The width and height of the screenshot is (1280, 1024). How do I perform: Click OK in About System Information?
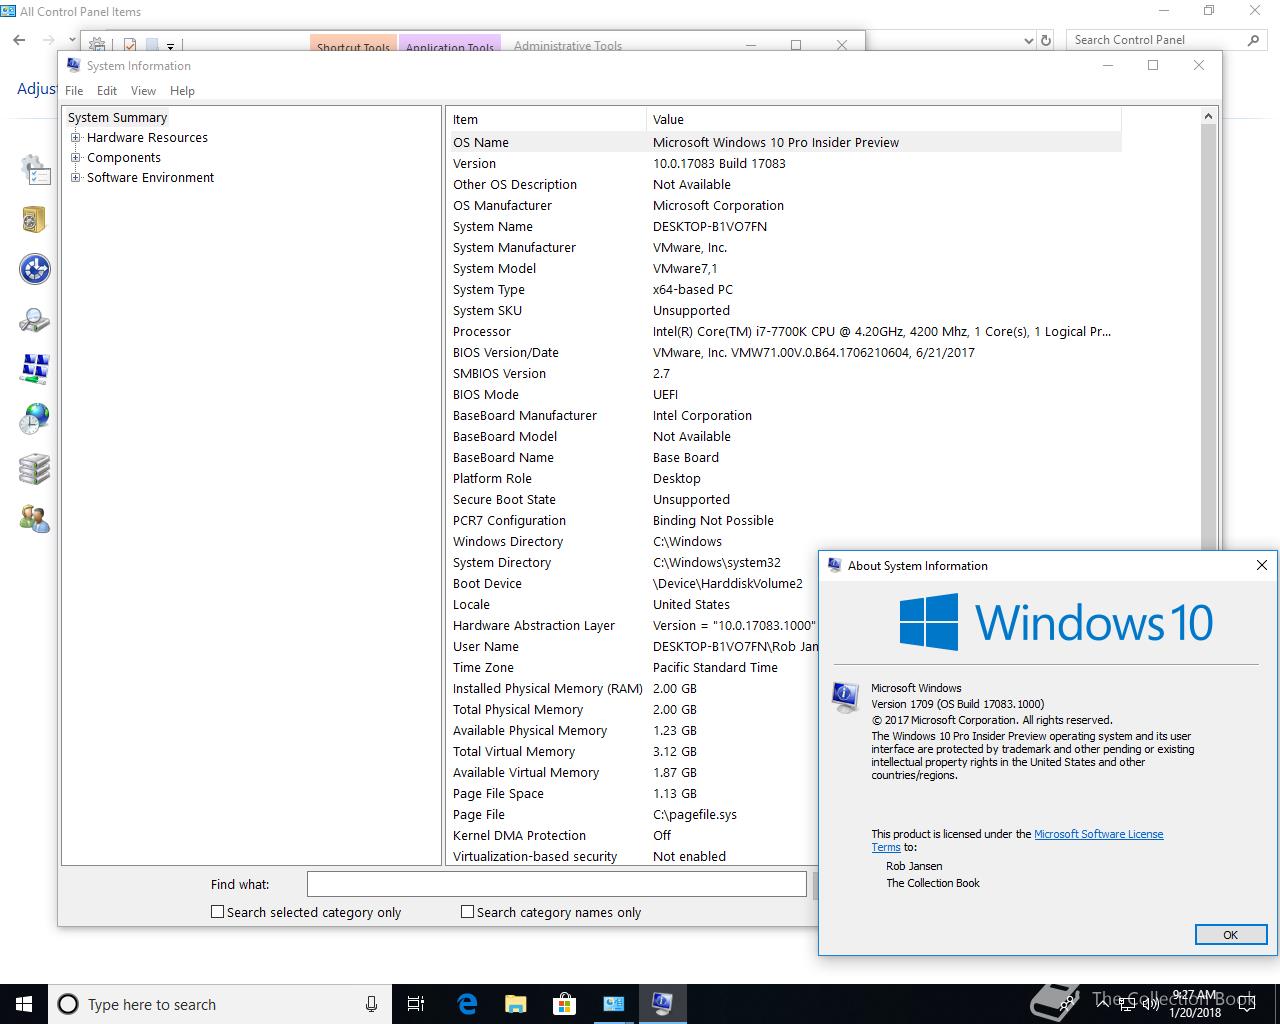click(x=1230, y=935)
